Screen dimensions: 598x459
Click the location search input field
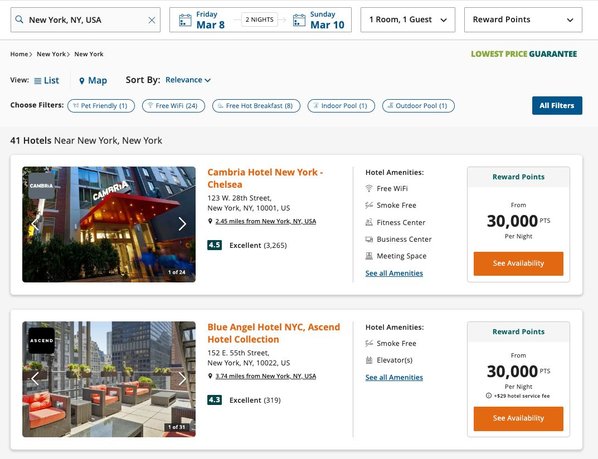85,20
